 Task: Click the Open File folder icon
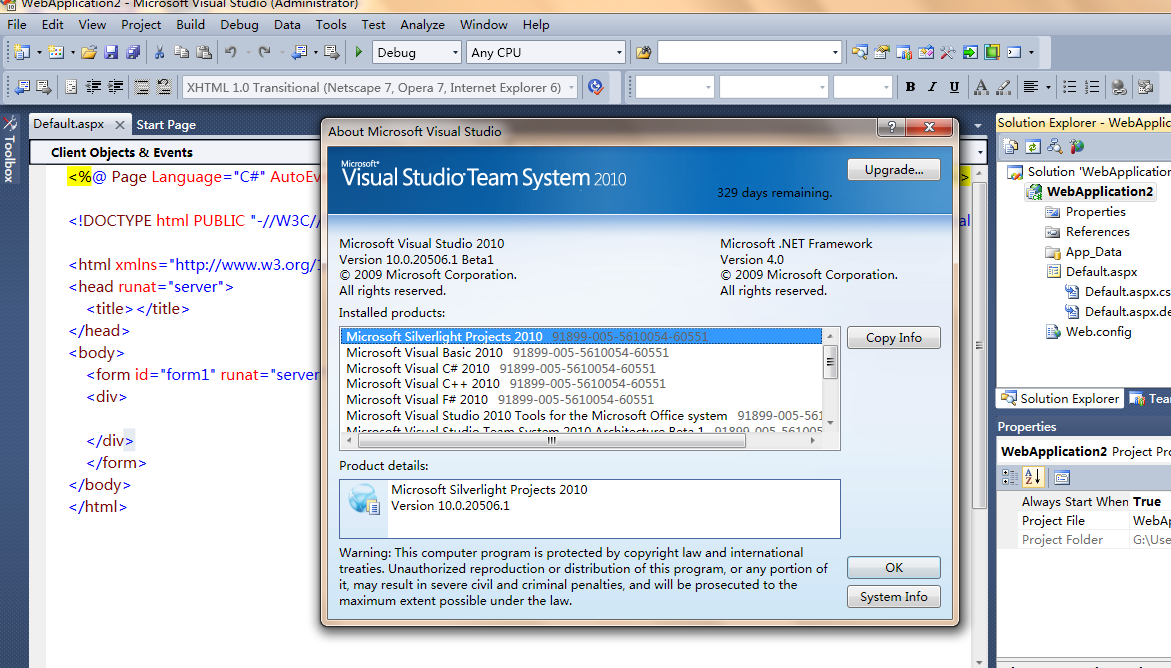point(89,52)
